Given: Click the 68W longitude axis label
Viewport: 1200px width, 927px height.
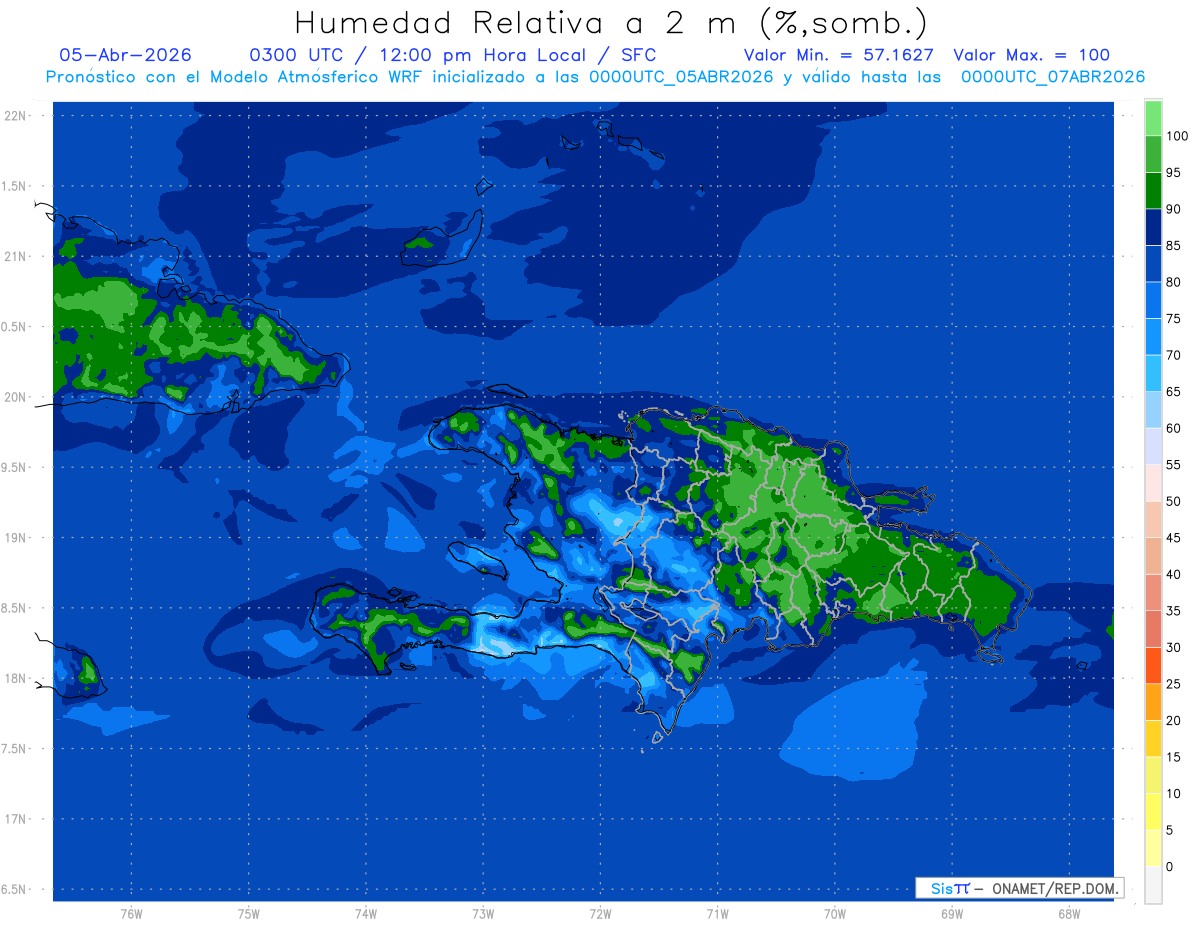Looking at the screenshot, I should [1069, 913].
